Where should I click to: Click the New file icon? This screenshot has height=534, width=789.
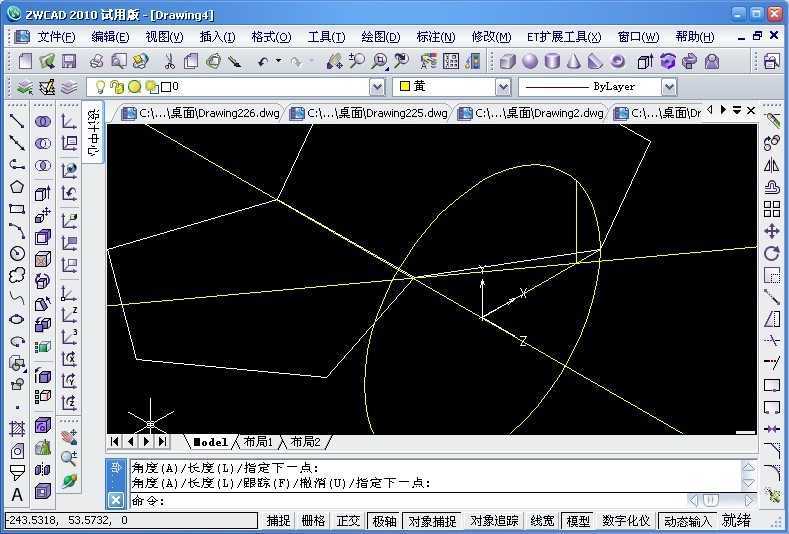click(25, 61)
